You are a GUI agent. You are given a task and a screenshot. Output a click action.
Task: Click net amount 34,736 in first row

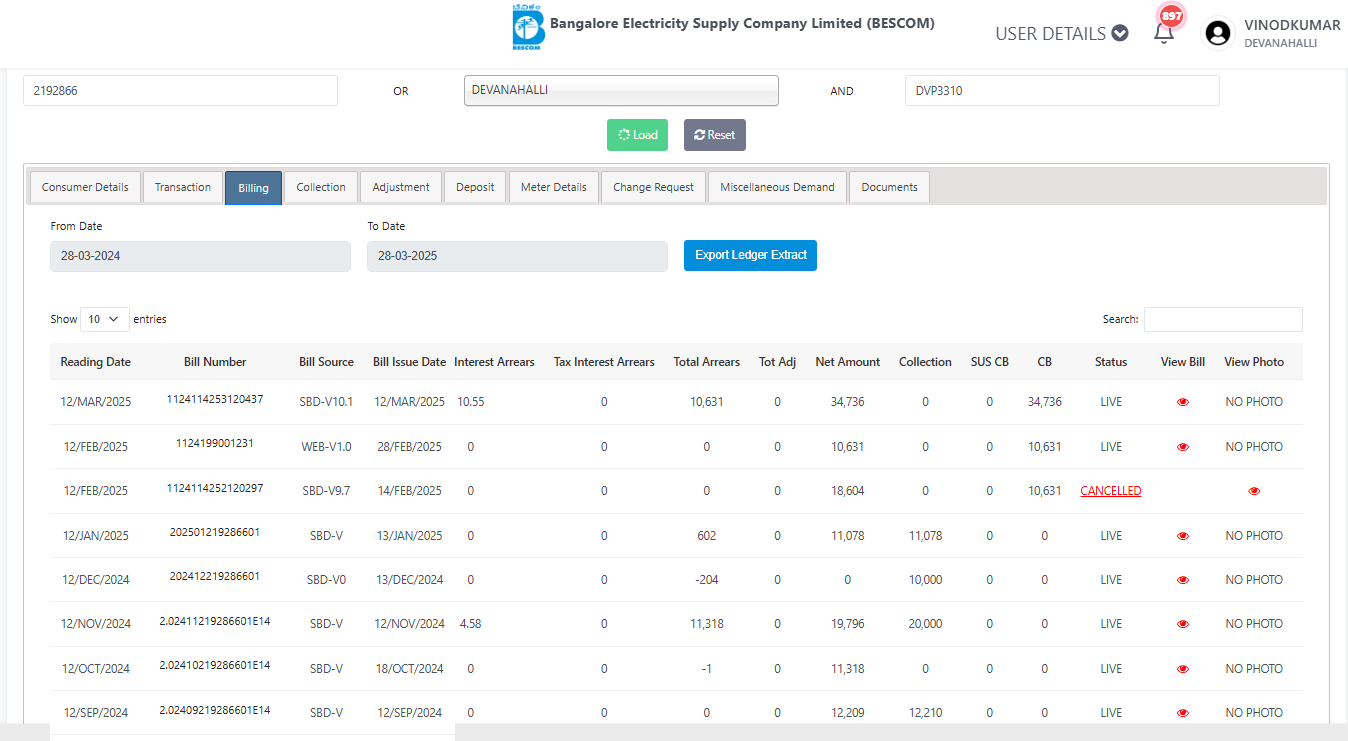click(x=848, y=402)
